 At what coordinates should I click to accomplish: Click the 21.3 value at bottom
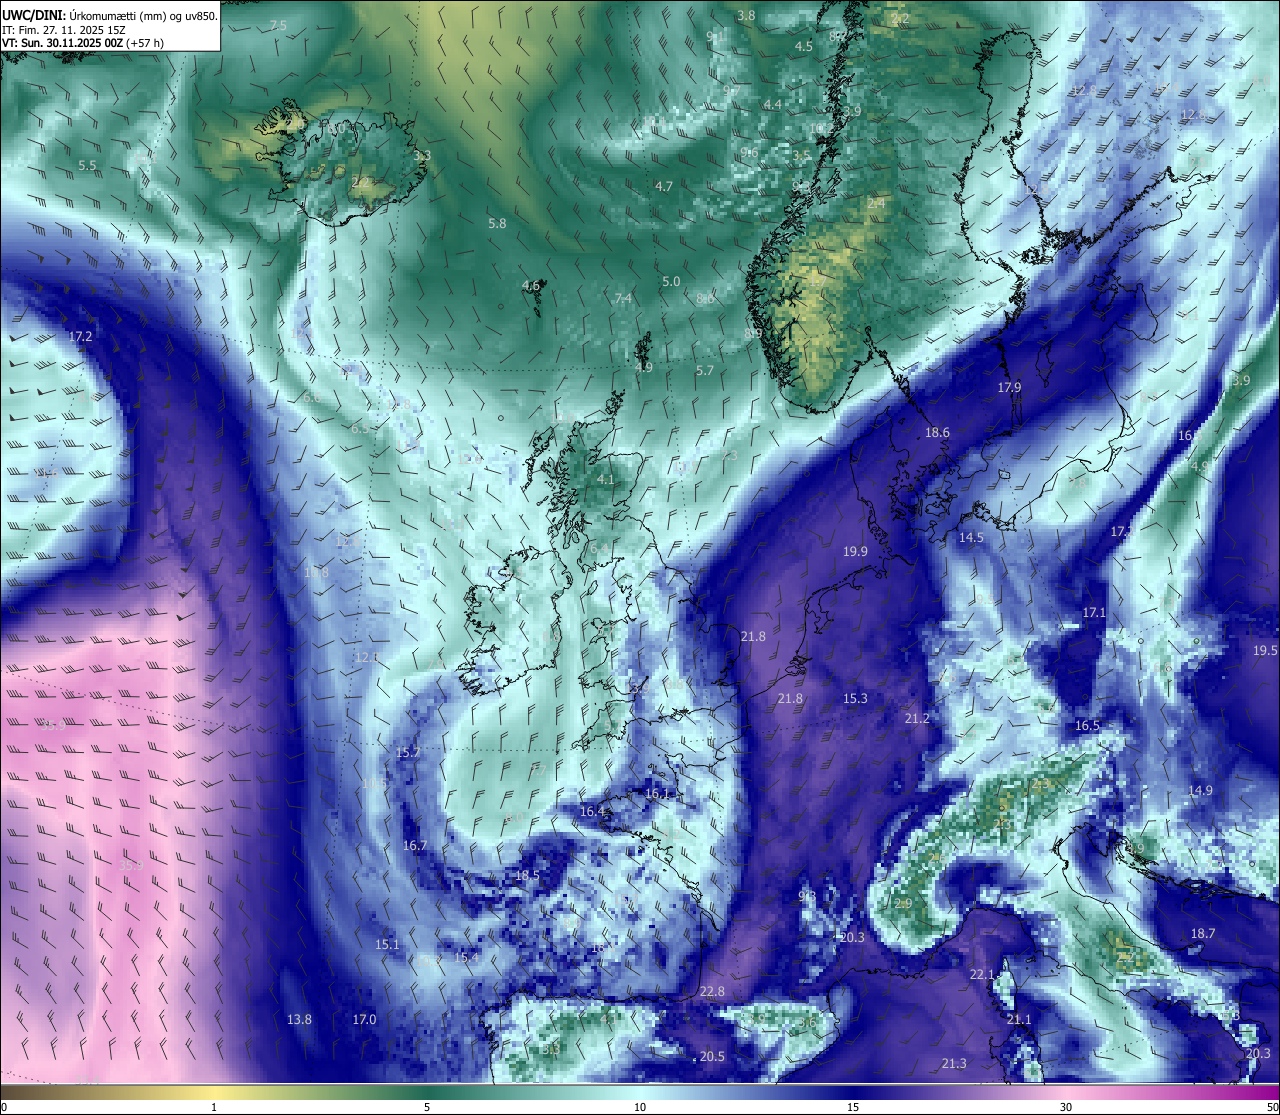[954, 1064]
